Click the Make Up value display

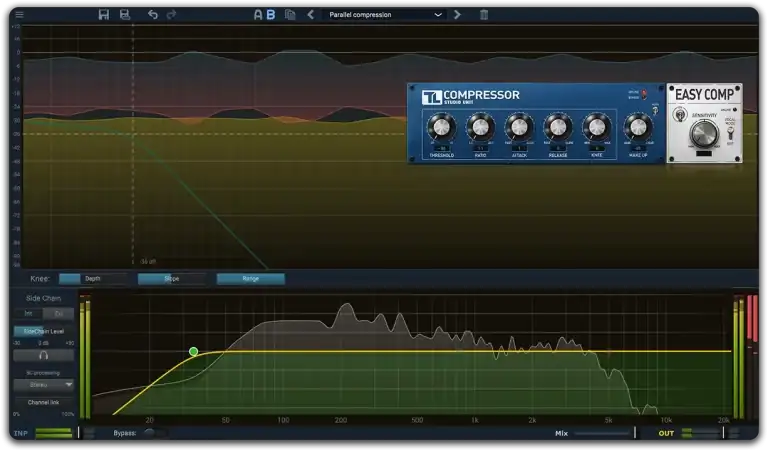(638, 148)
